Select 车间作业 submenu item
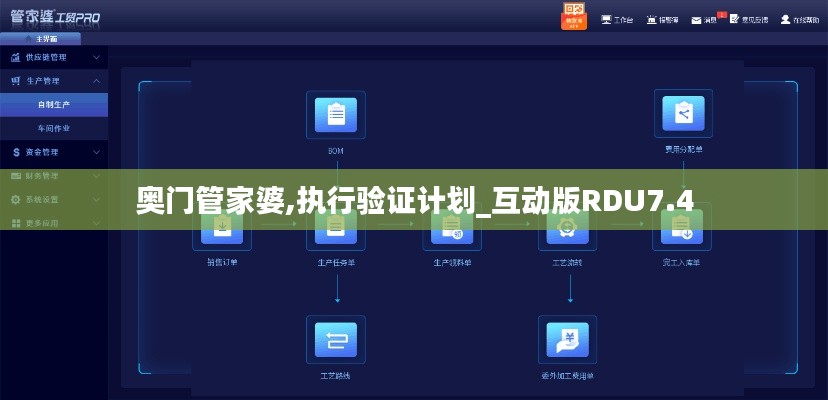The width and height of the screenshot is (828, 400). [x=54, y=128]
